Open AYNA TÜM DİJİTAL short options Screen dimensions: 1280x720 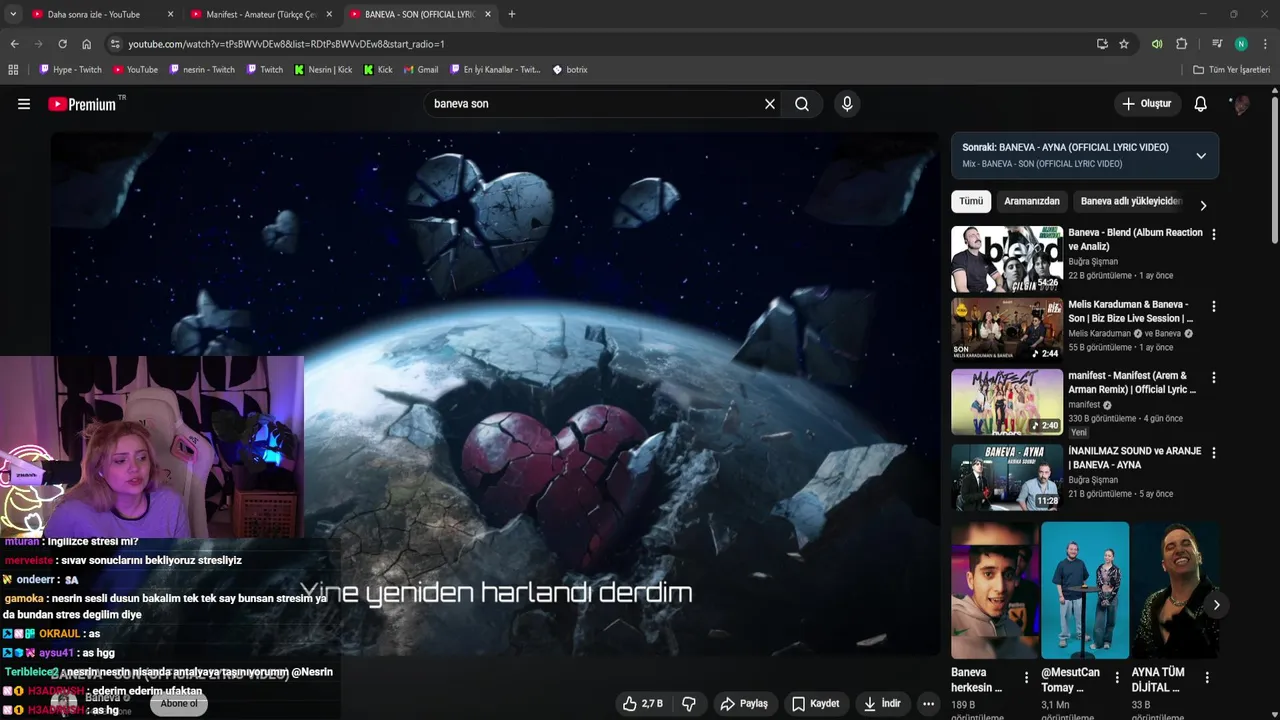(x=1207, y=678)
